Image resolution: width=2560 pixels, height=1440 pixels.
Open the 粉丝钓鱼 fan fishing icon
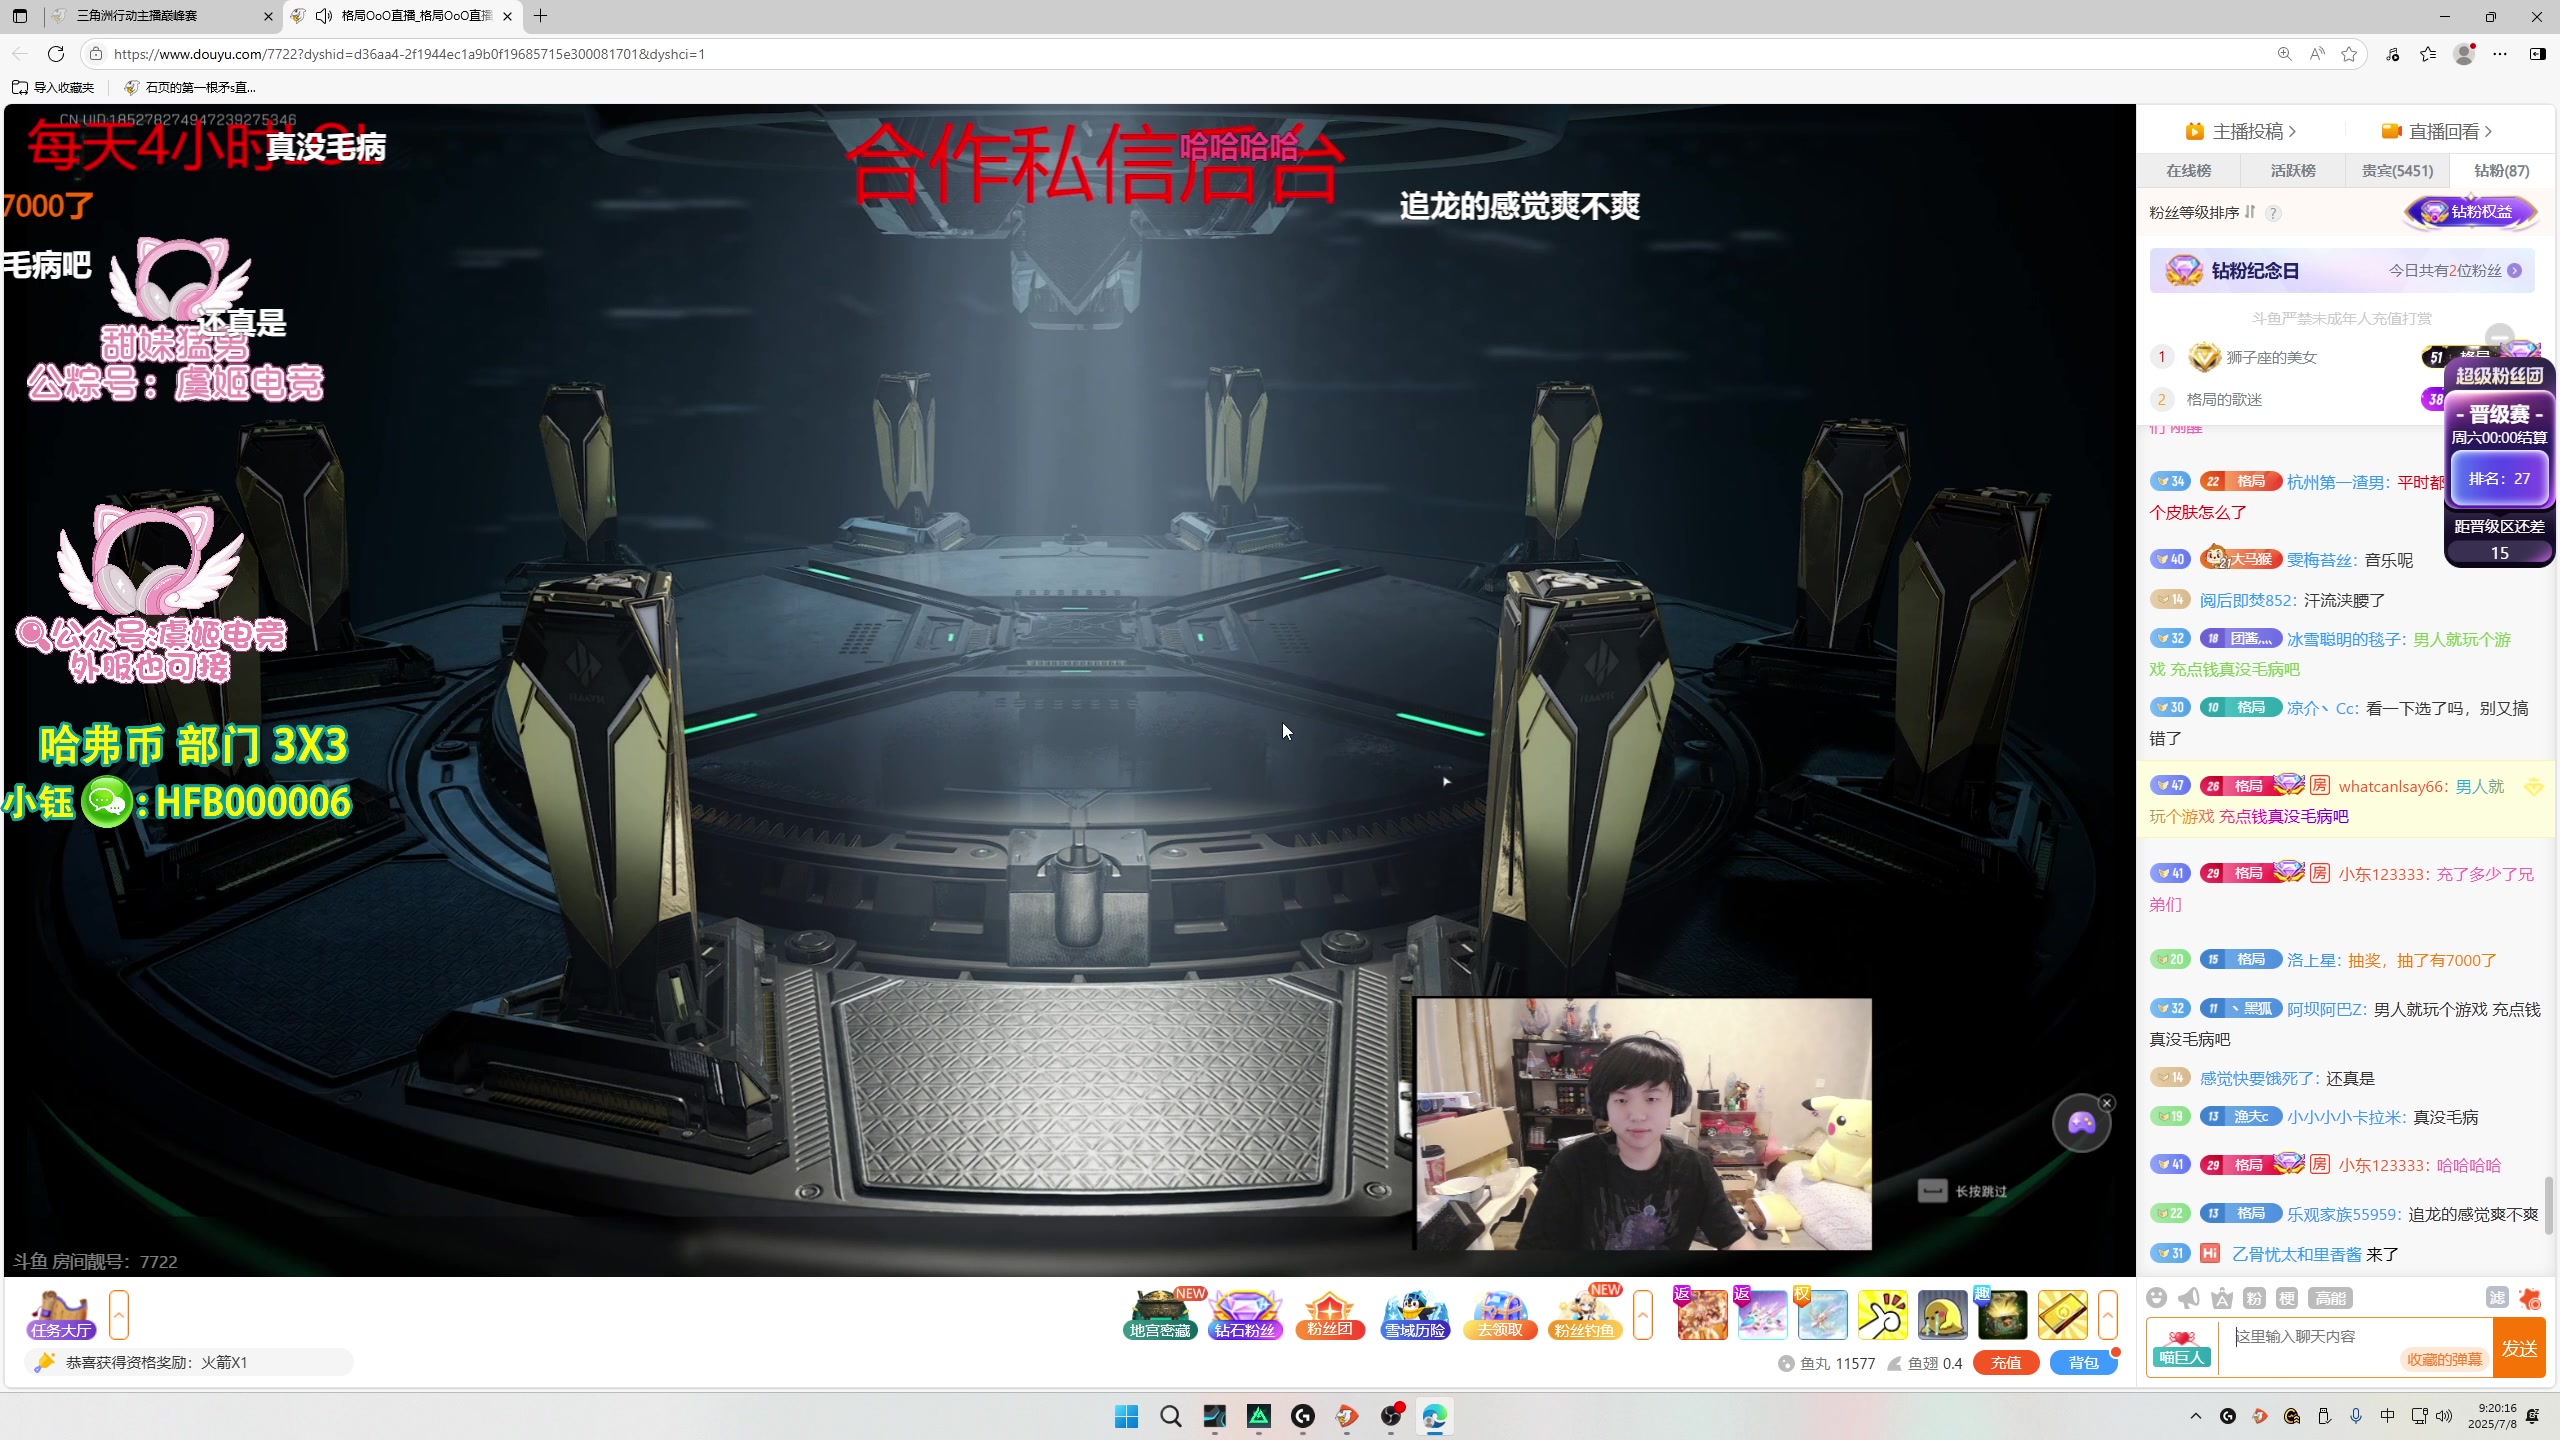pyautogui.click(x=1585, y=1314)
